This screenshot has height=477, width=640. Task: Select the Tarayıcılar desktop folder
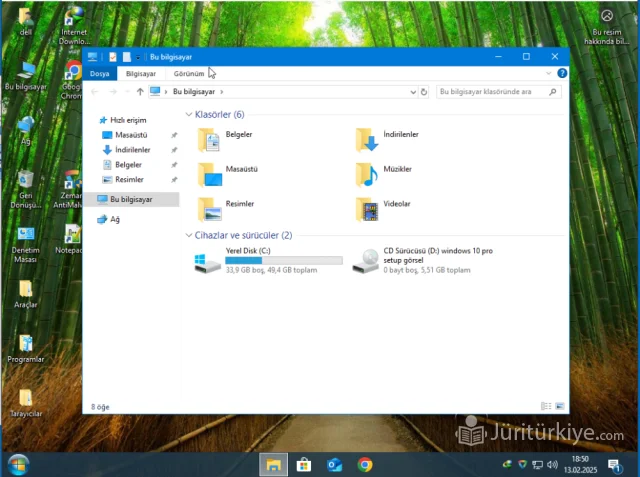coord(25,403)
